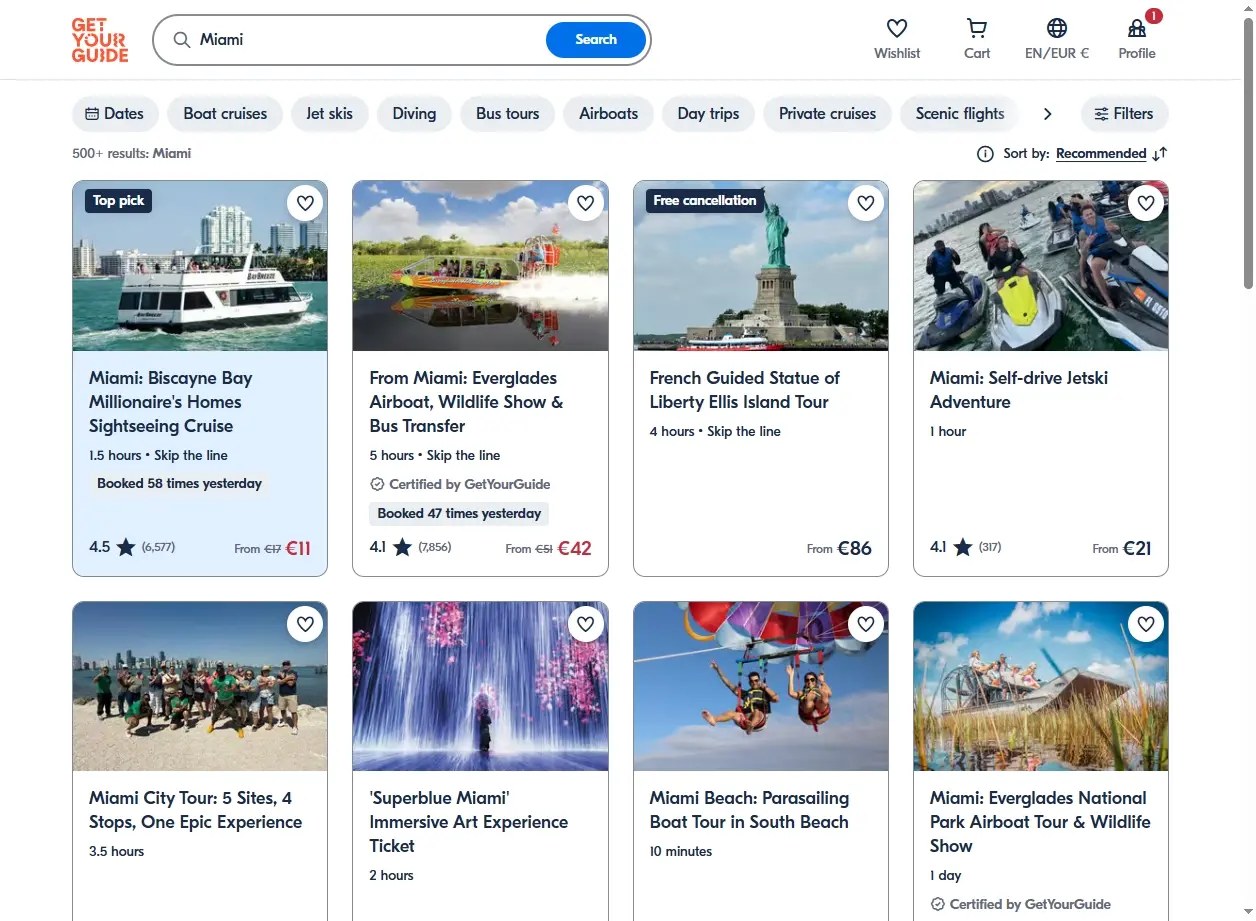This screenshot has width=1256, height=921.
Task: Open Miami: Everglades National Park Airboat Tour & Wildlife Show
Action: (1040, 822)
